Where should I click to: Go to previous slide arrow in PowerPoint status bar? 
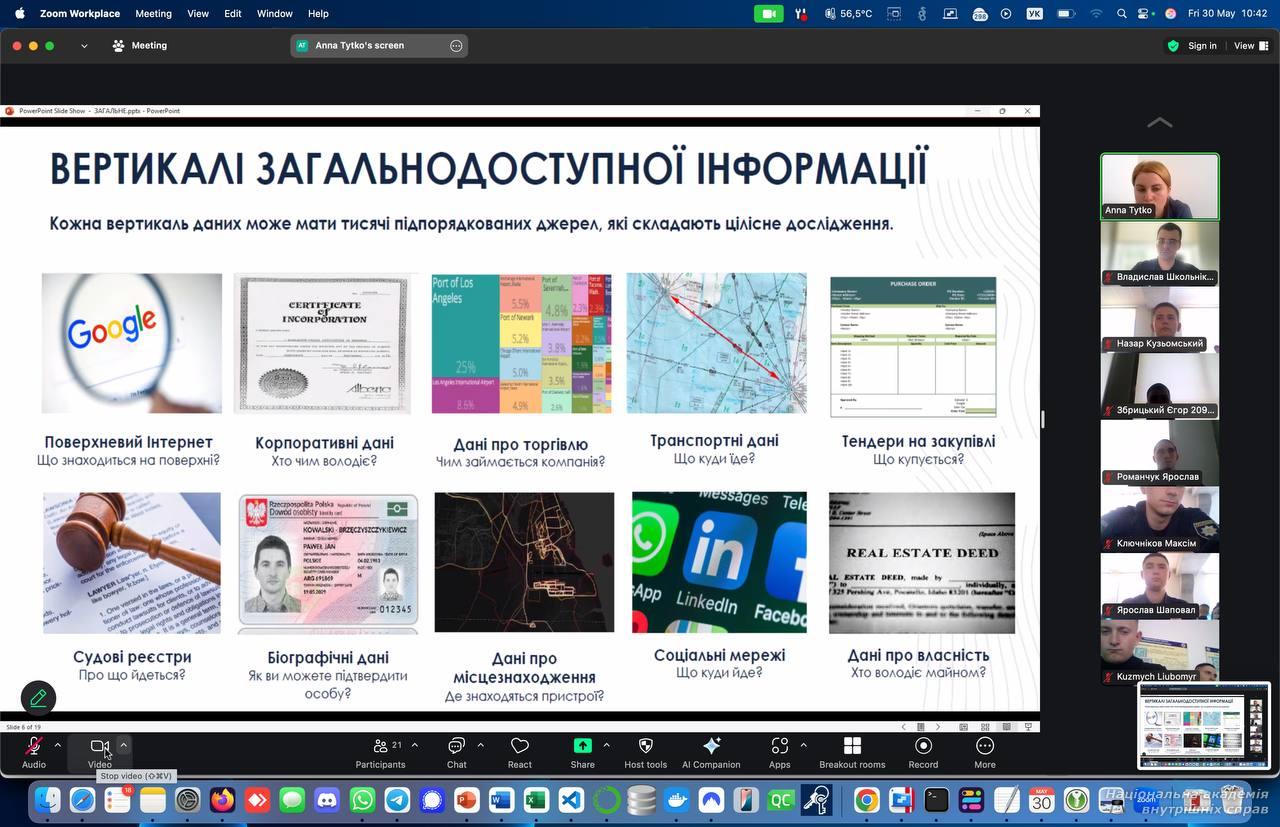tap(904, 727)
